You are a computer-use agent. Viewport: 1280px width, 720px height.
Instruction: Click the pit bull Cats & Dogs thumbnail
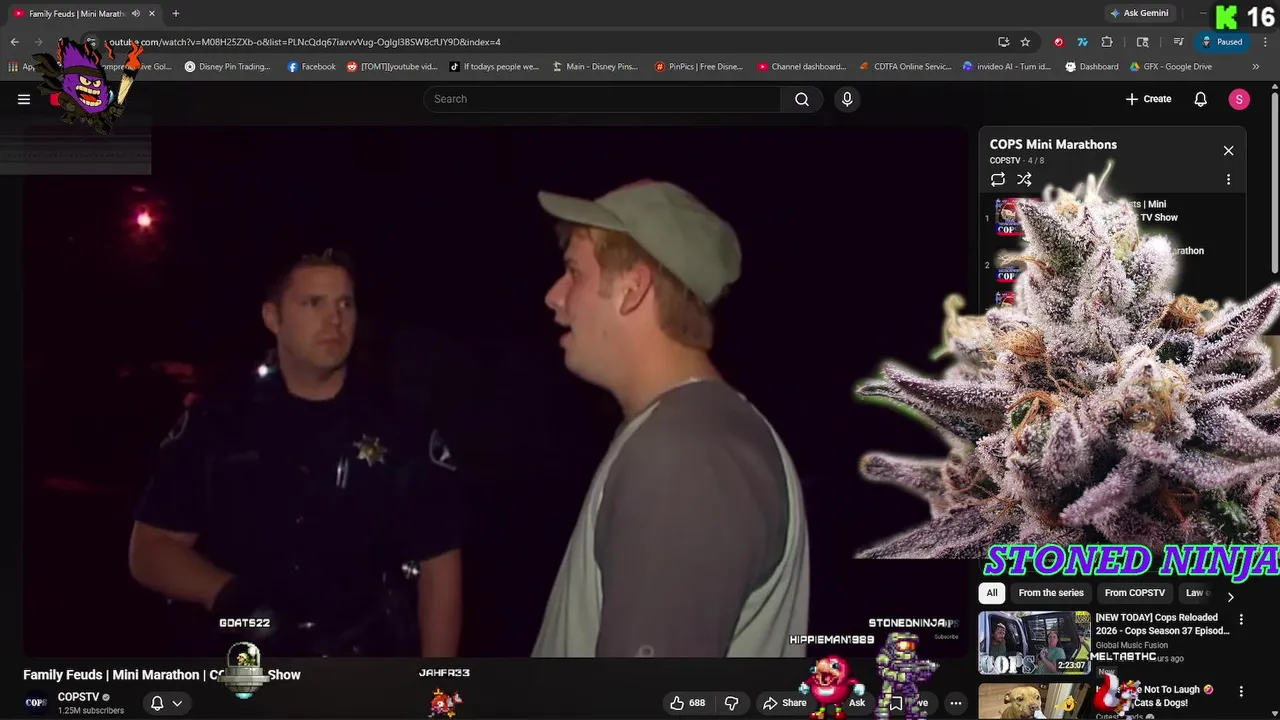(1033, 701)
